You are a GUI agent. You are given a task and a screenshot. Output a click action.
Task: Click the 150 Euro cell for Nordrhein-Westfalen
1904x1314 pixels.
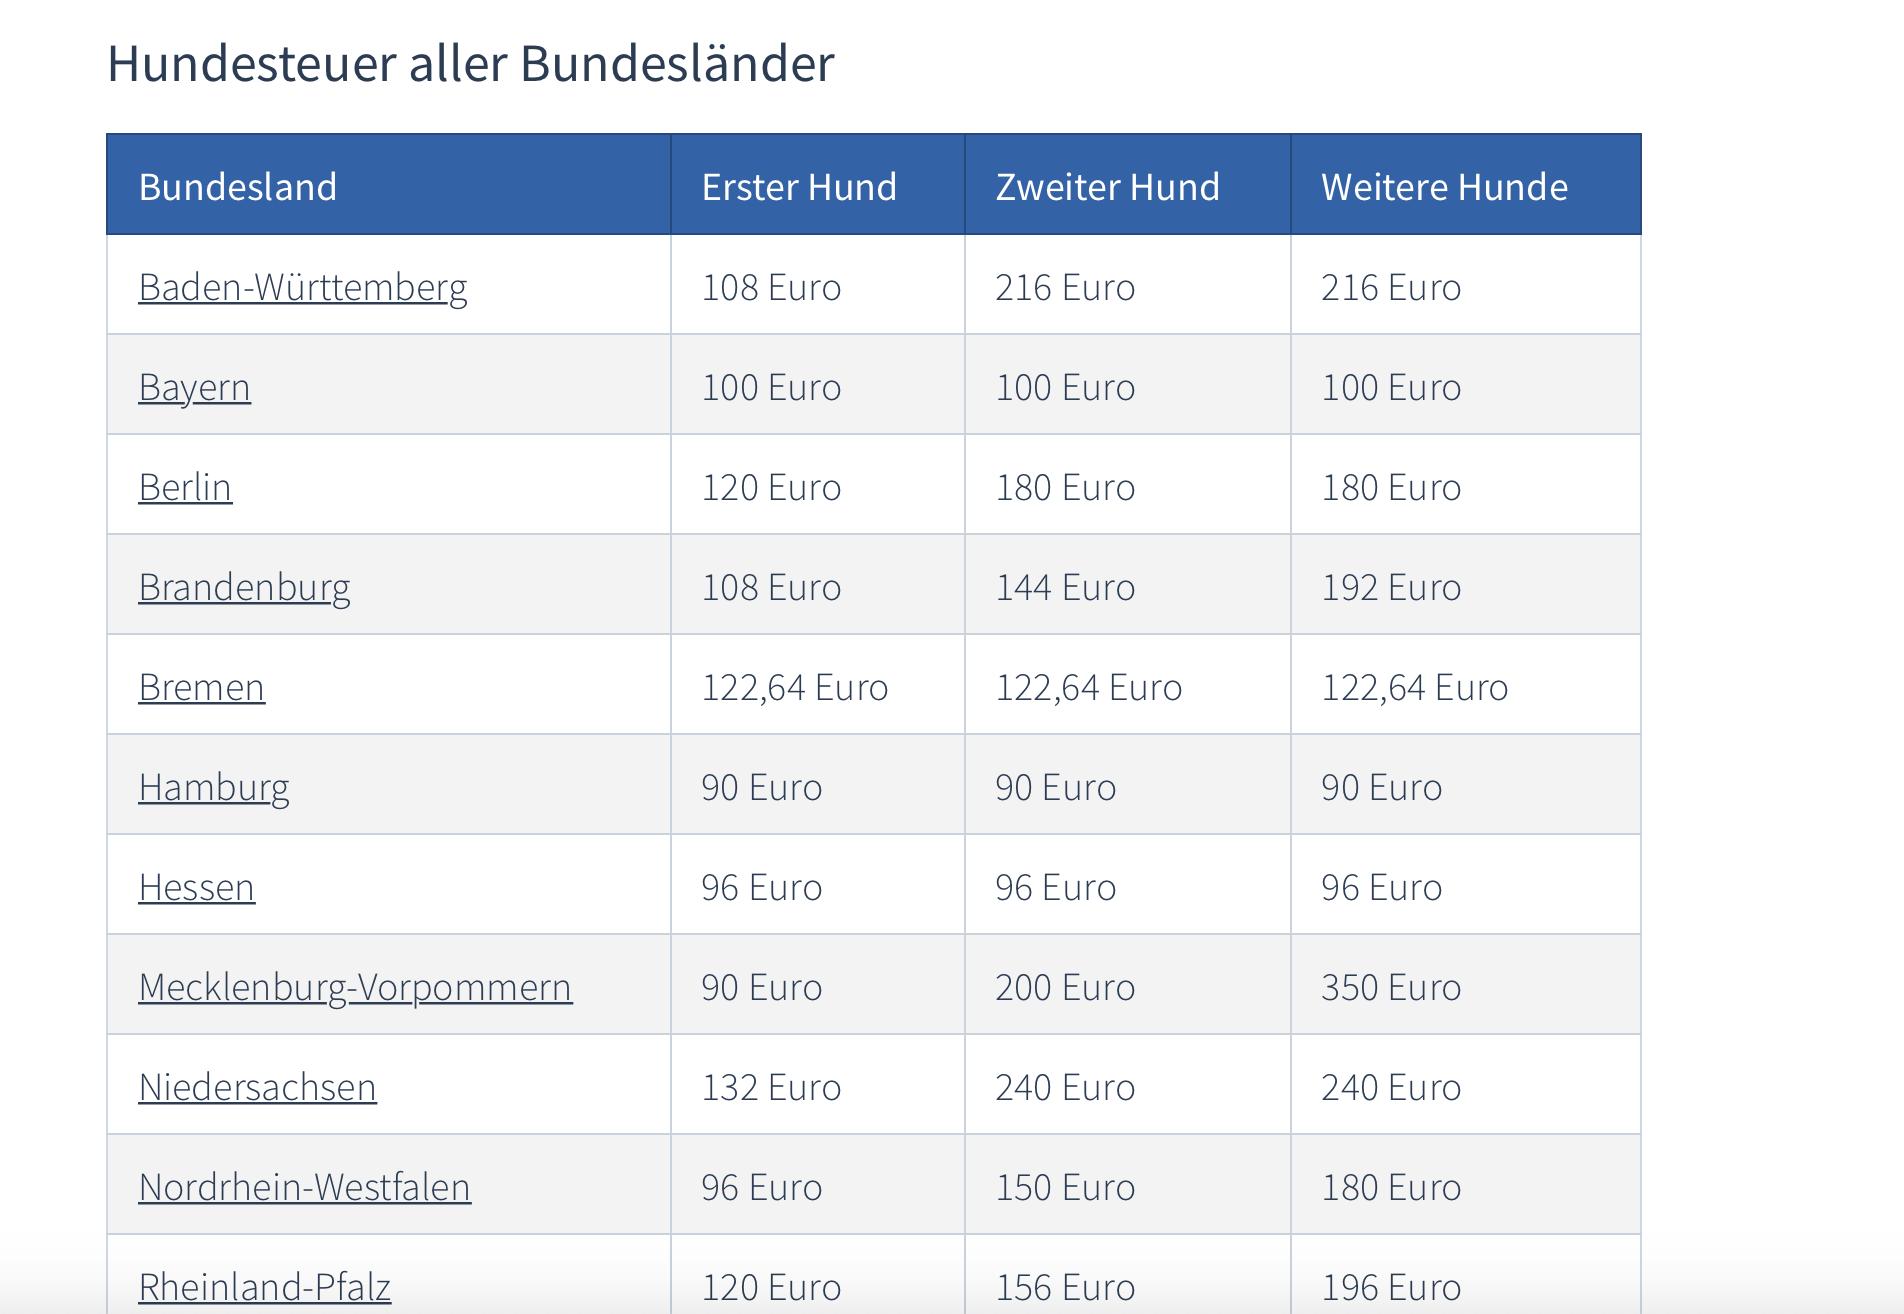1064,1187
